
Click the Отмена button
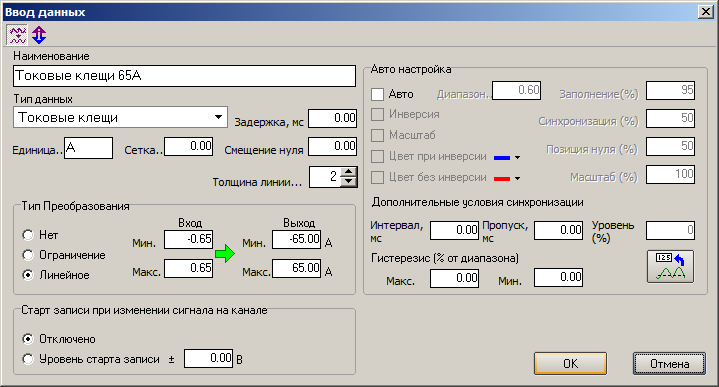669,364
